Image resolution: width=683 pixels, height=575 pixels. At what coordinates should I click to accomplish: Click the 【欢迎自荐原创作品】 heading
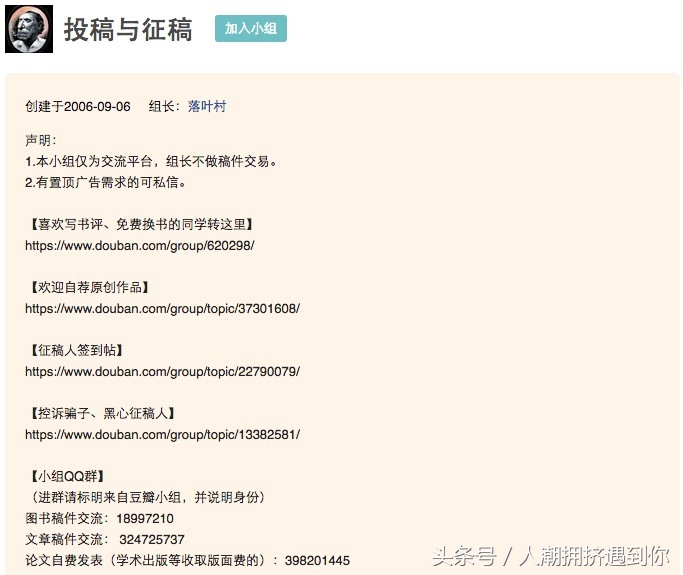pyautogui.click(x=90, y=287)
